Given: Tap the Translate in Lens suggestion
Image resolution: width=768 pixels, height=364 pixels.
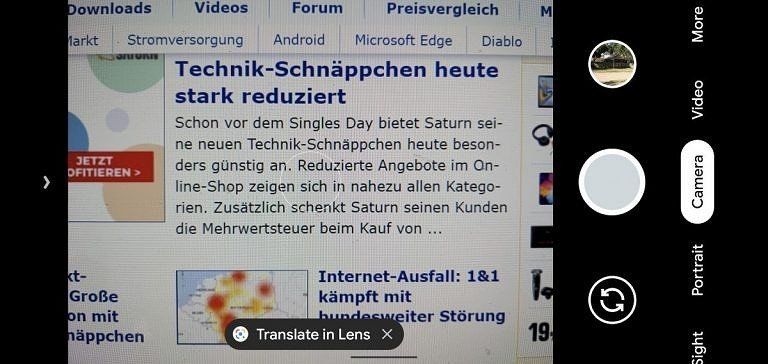Looking at the screenshot, I should pyautogui.click(x=313, y=334).
